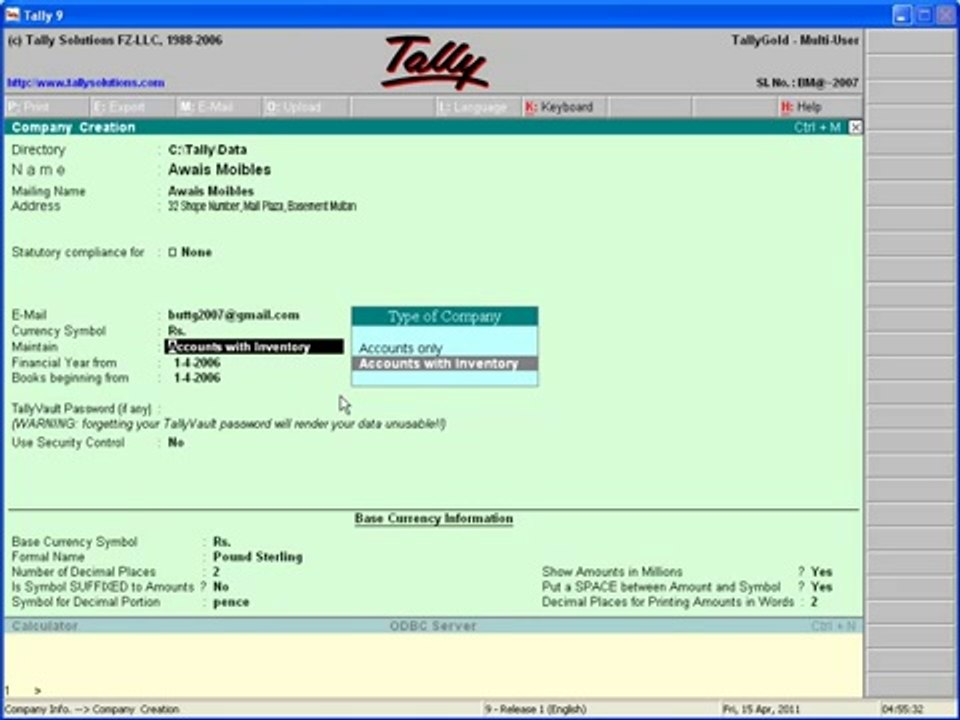The image size is (960, 720).
Task: Click the M: E-Mail toolbar button
Action: pos(218,107)
